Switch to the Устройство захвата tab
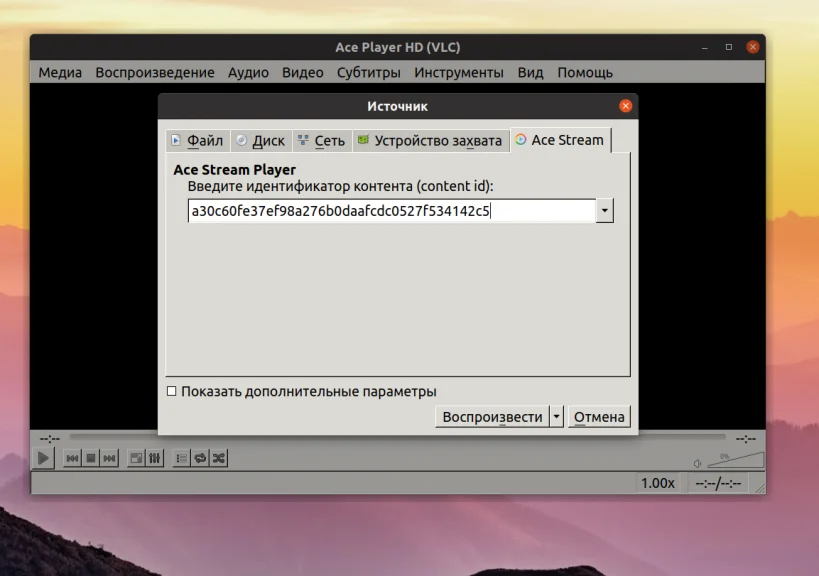 [x=431, y=140]
